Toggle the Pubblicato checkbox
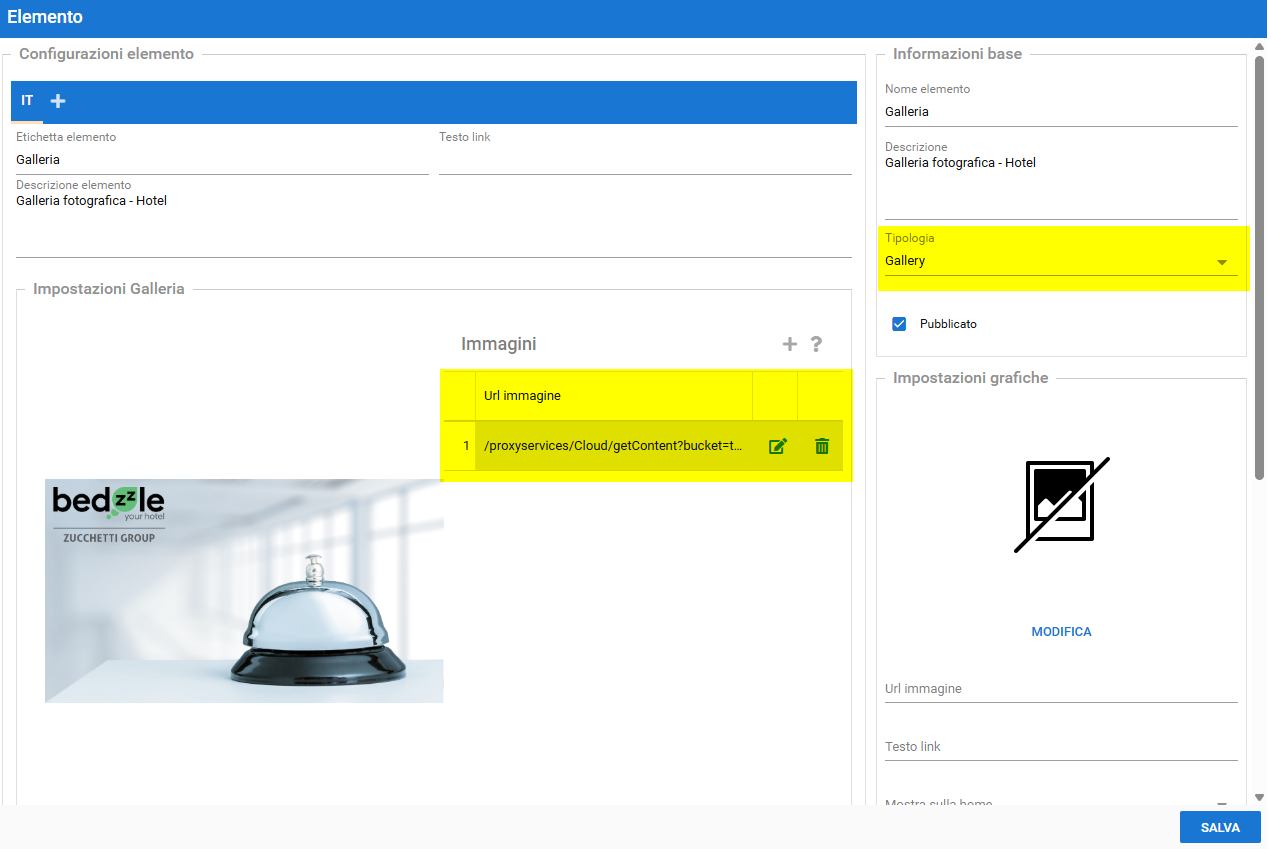 pos(899,324)
